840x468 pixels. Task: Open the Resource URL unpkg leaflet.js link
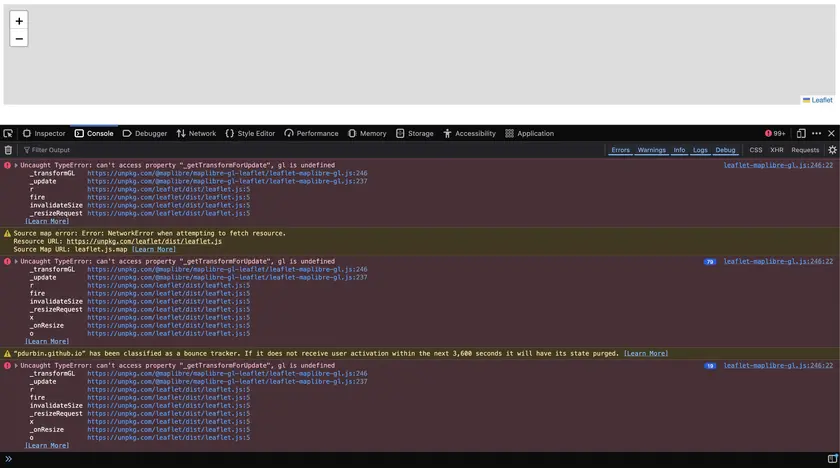(144, 241)
